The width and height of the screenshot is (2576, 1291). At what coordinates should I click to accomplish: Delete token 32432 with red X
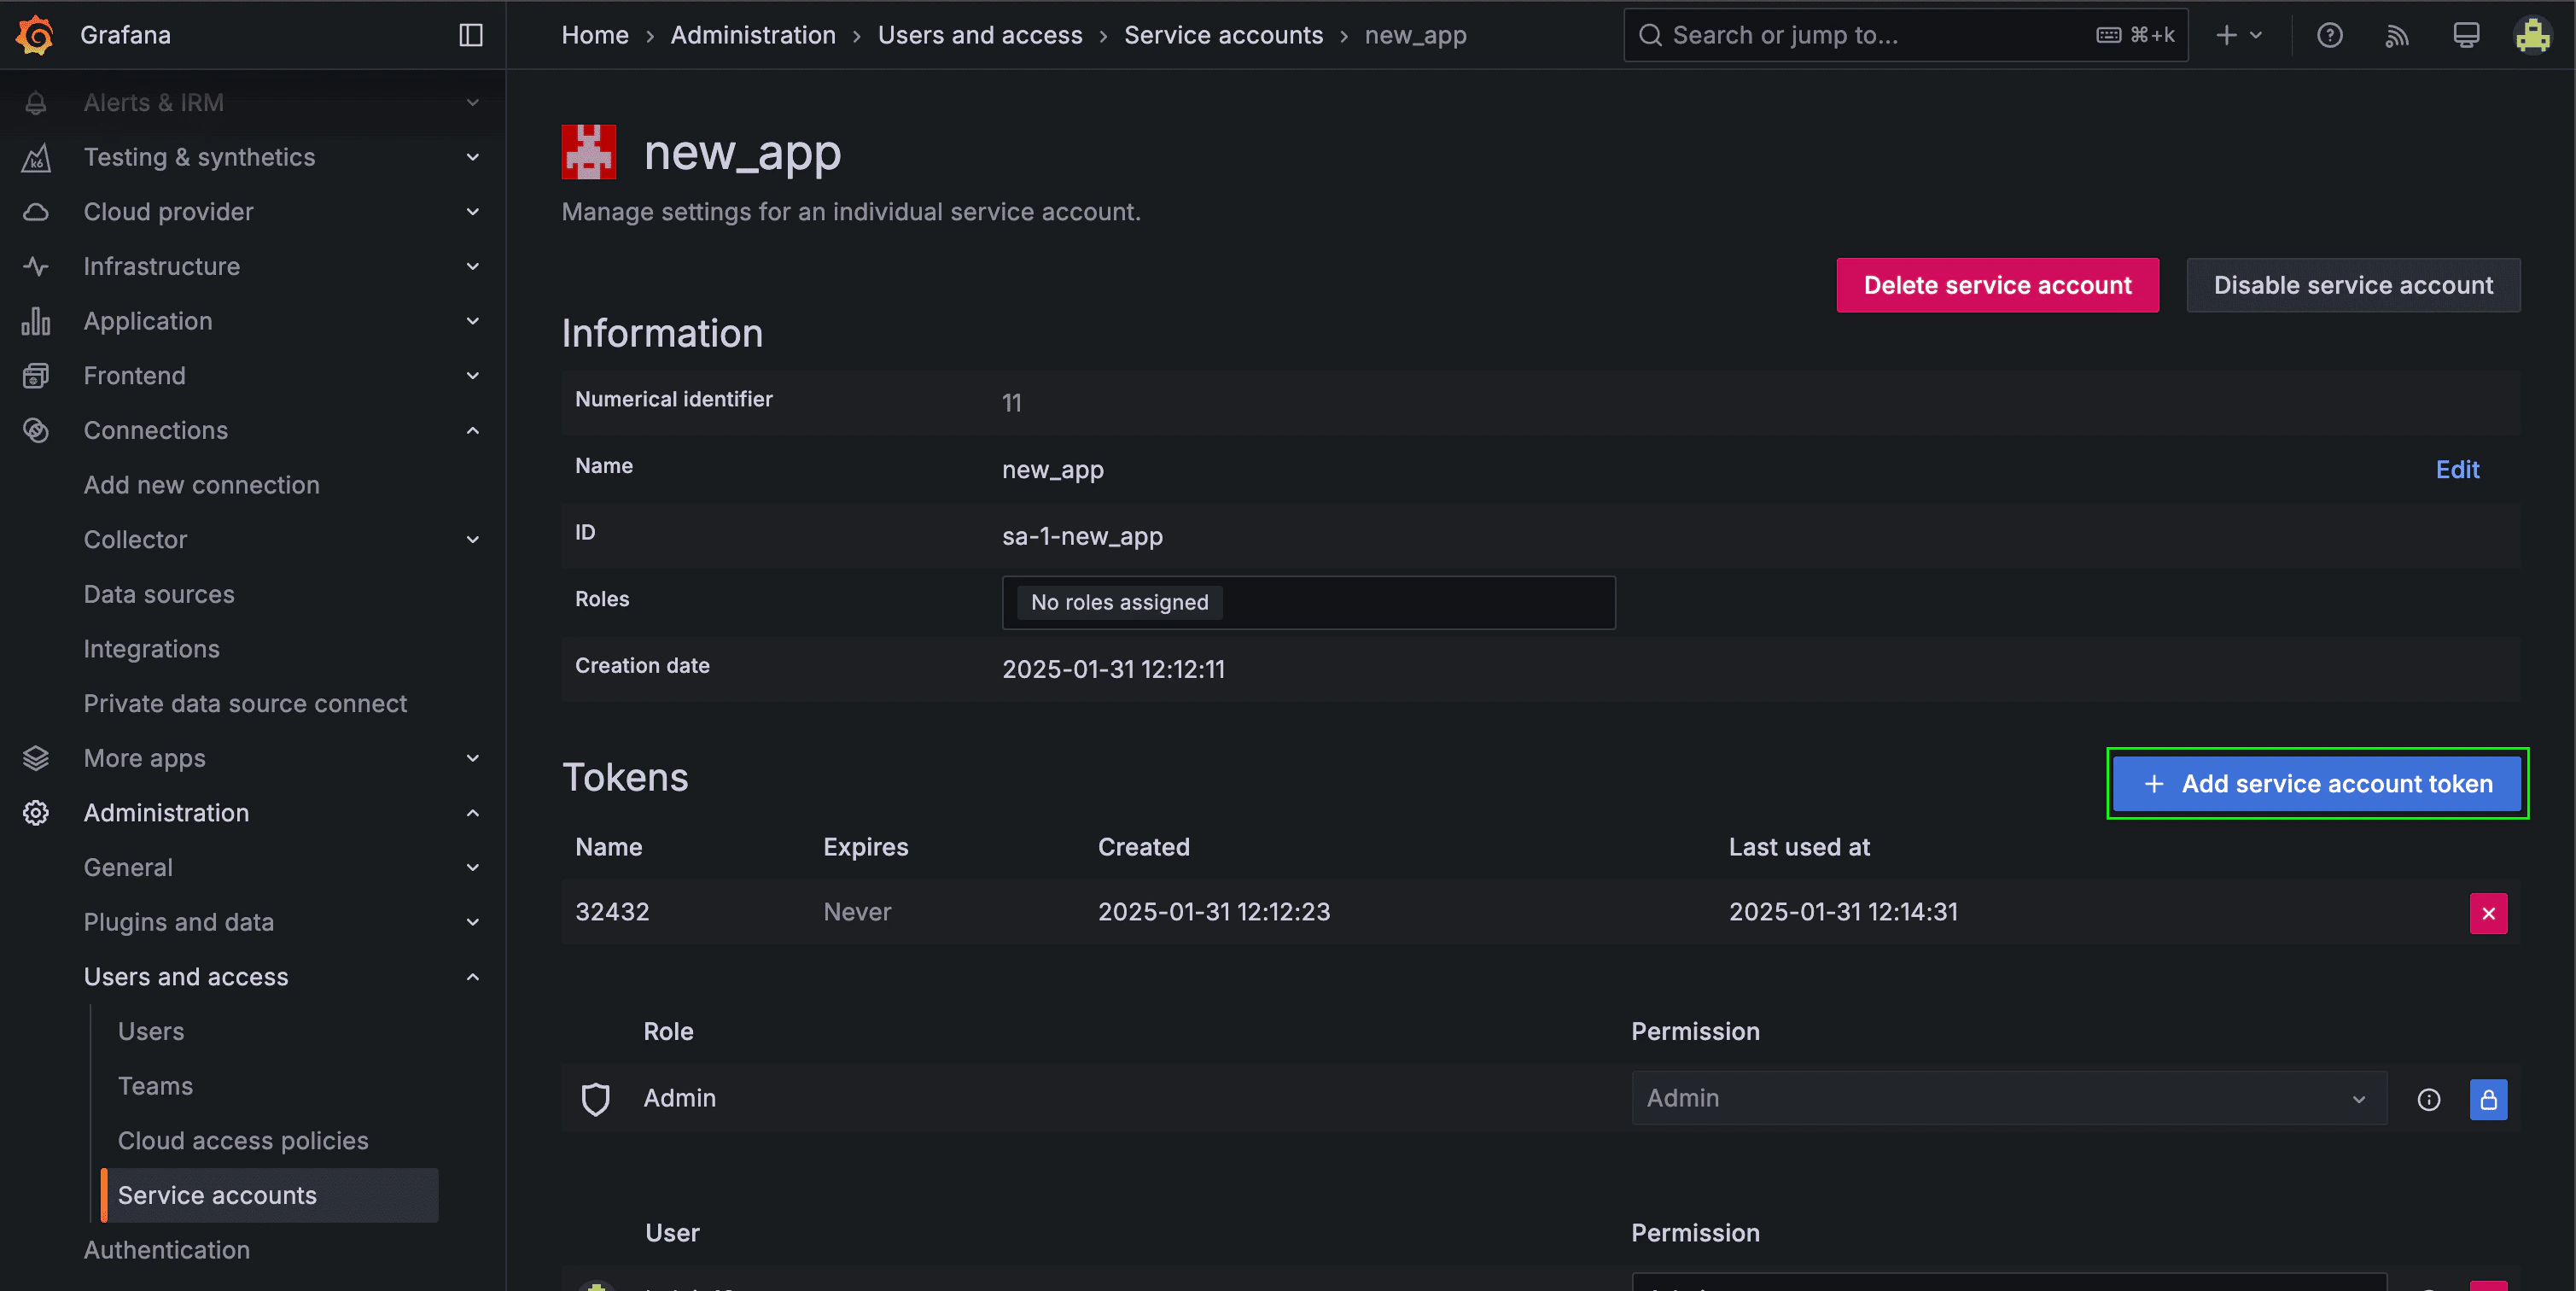pyautogui.click(x=2488, y=913)
